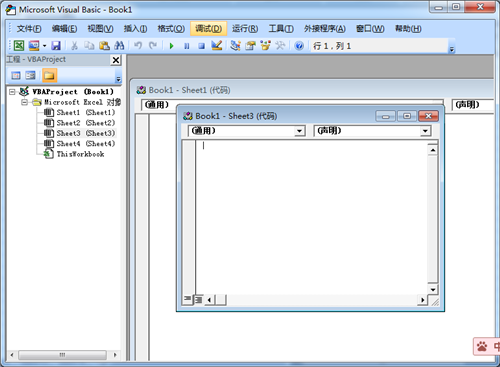
Task: Open the 外接程序(A) menu
Action: [x=325, y=29]
